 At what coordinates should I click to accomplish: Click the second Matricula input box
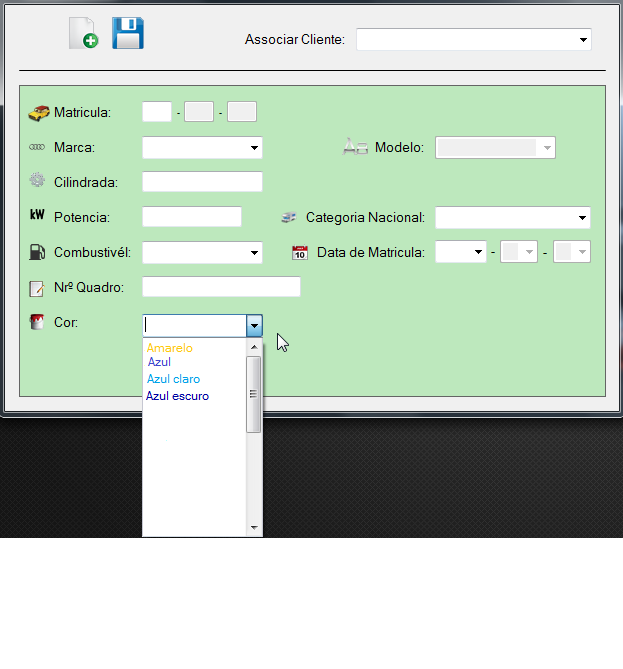pyautogui.click(x=199, y=112)
